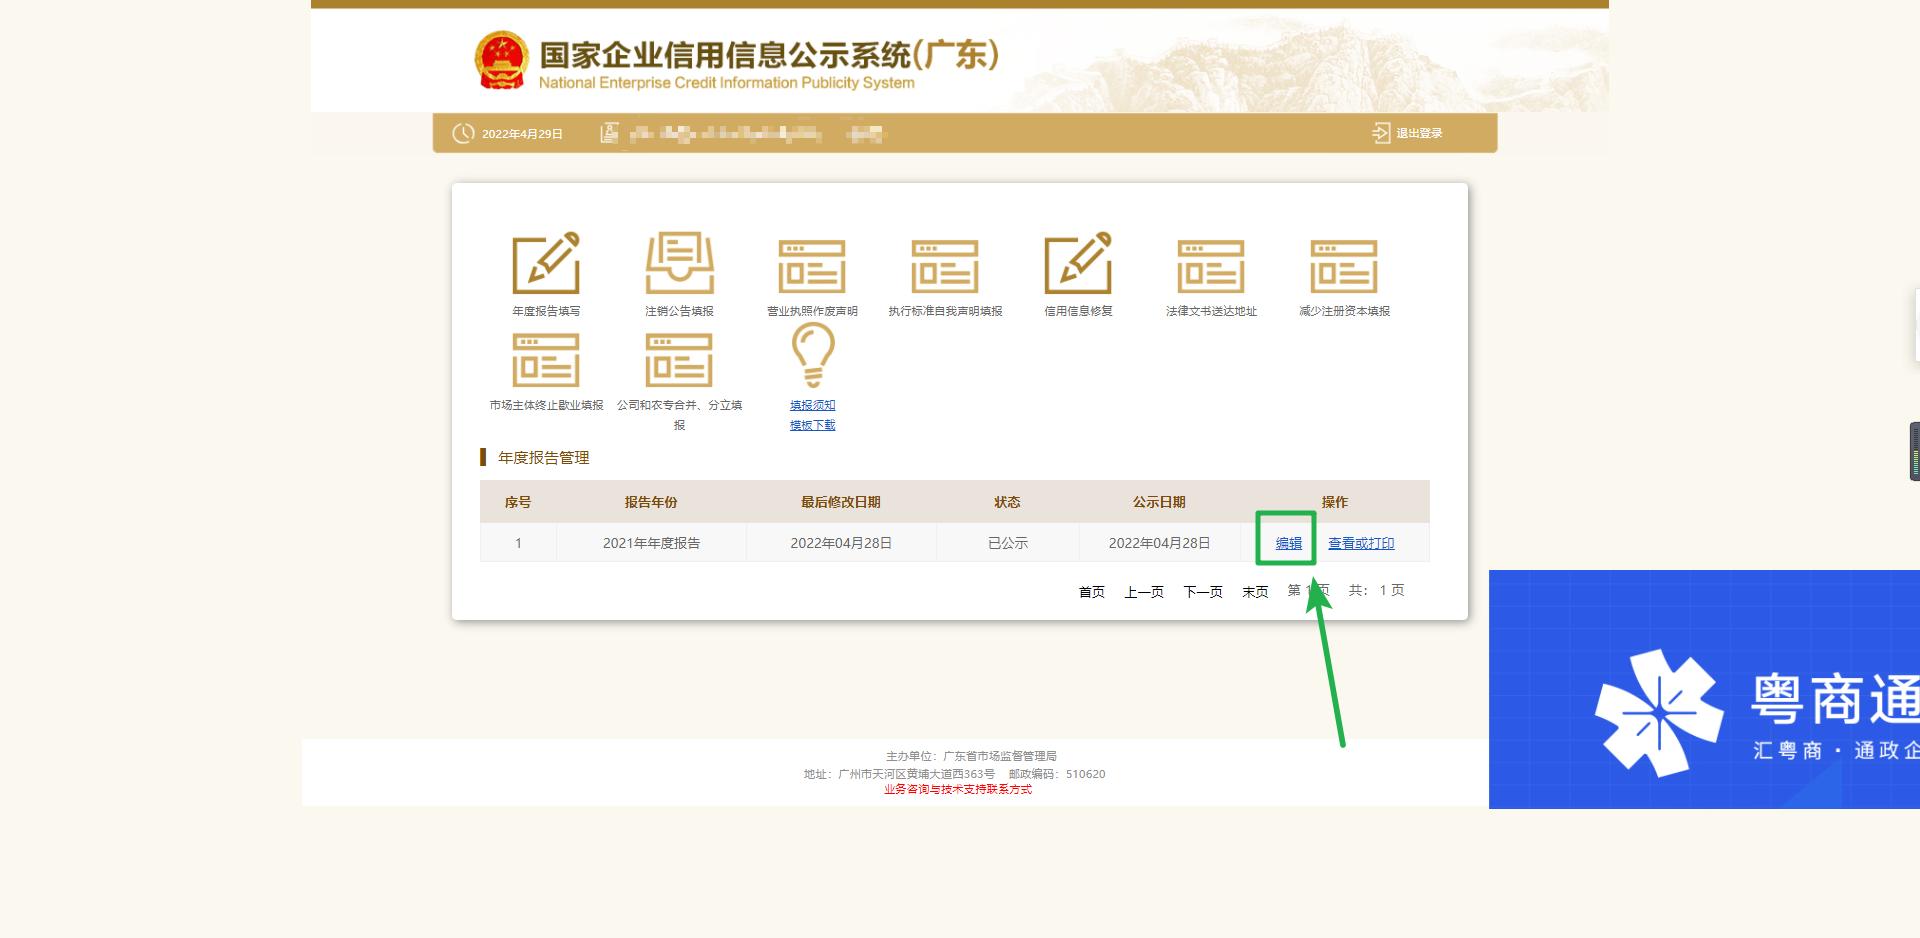Screen dimensions: 1920x938
Task: Click the 市场主体终止歇业填报 icon
Action: (546, 360)
